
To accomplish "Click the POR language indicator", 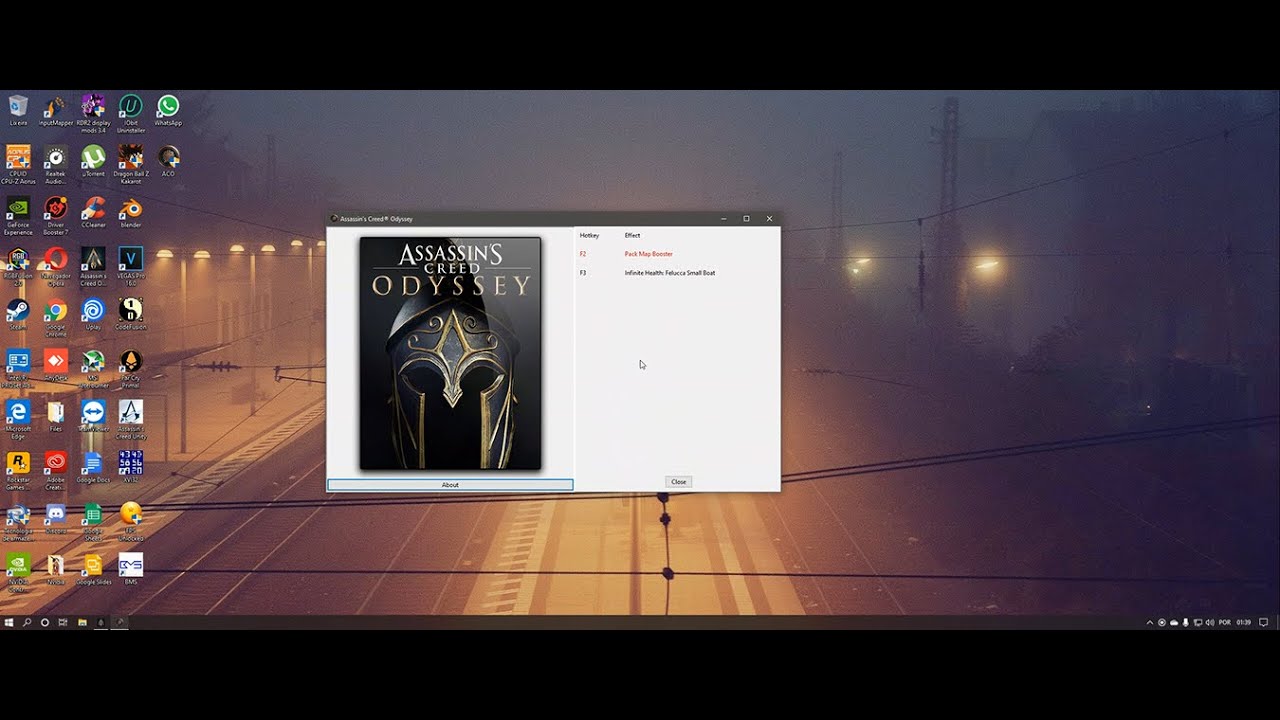I will coord(1225,622).
